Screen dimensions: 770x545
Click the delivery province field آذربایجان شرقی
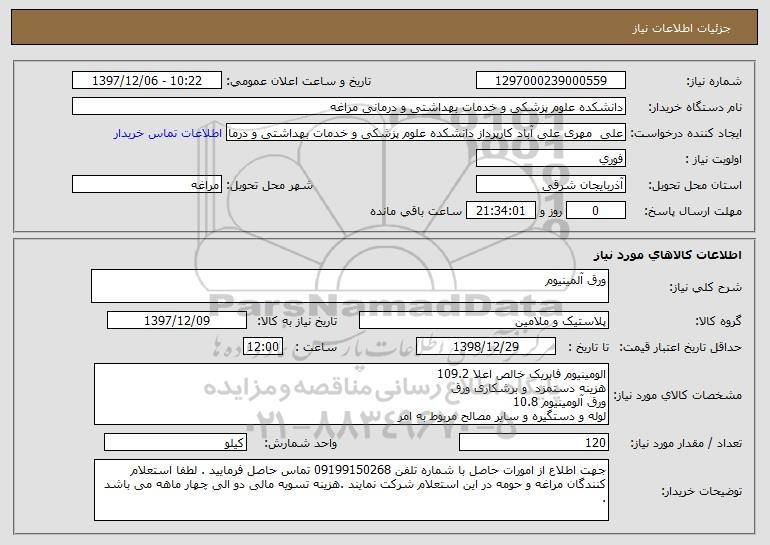[x=551, y=185]
